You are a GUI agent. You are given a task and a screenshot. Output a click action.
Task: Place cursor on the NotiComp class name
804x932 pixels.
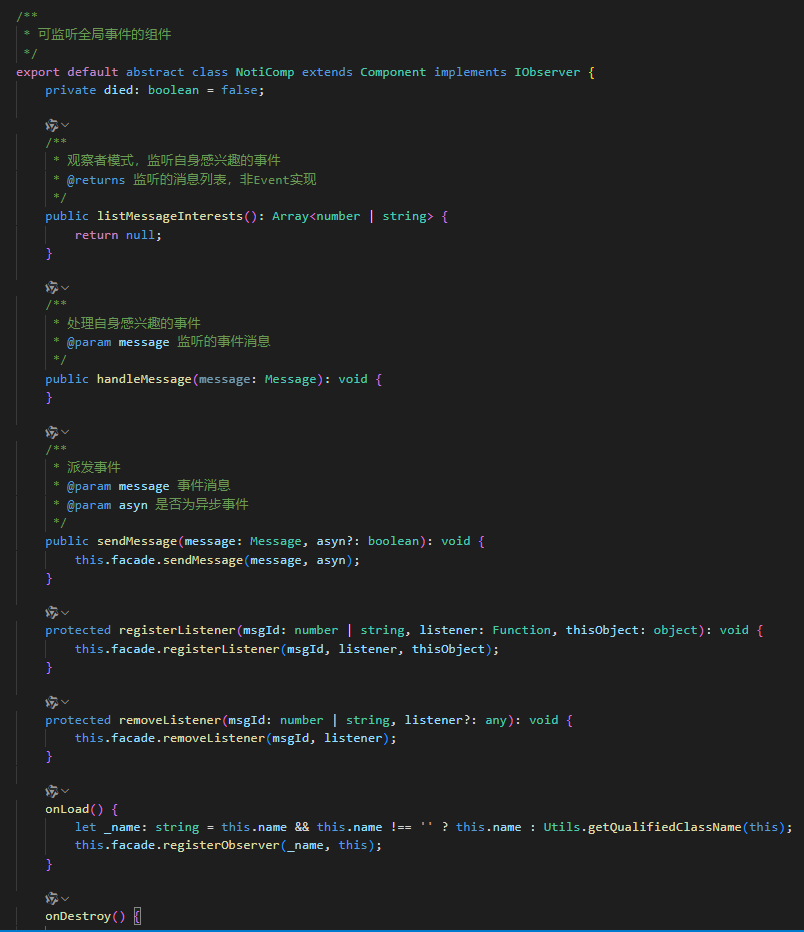pos(264,72)
